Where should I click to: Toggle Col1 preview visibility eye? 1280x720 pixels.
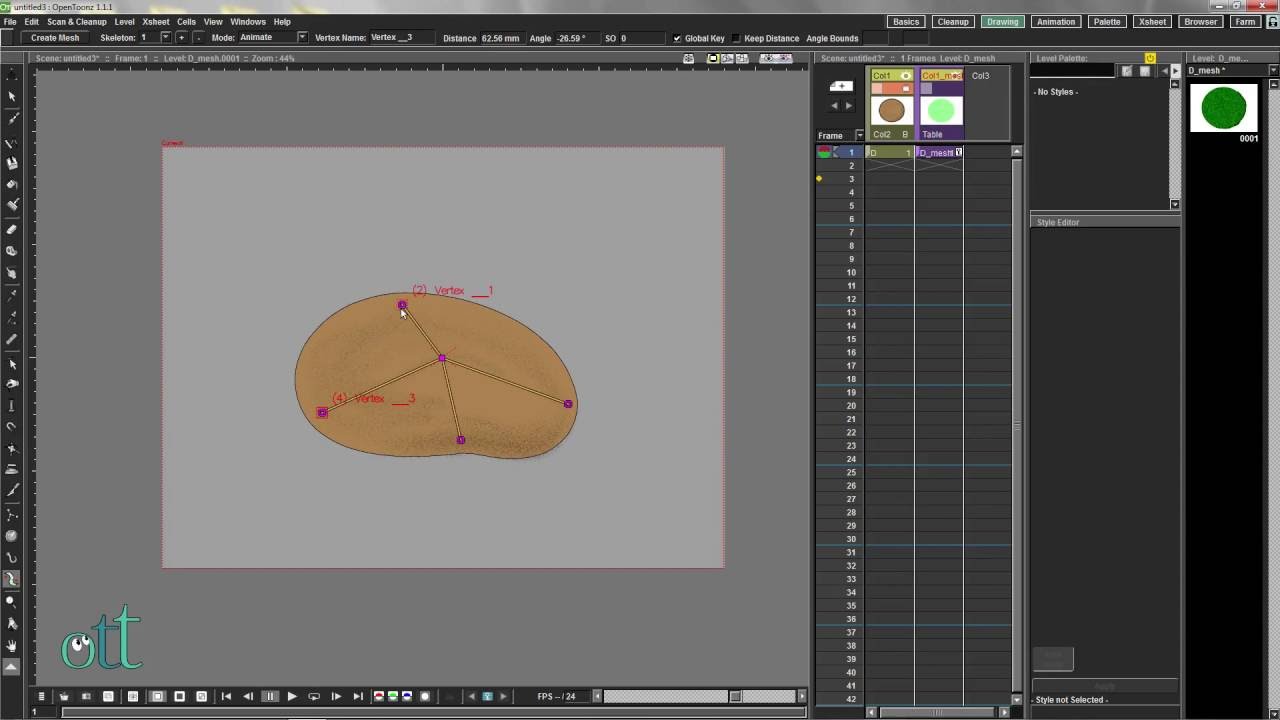pos(906,76)
